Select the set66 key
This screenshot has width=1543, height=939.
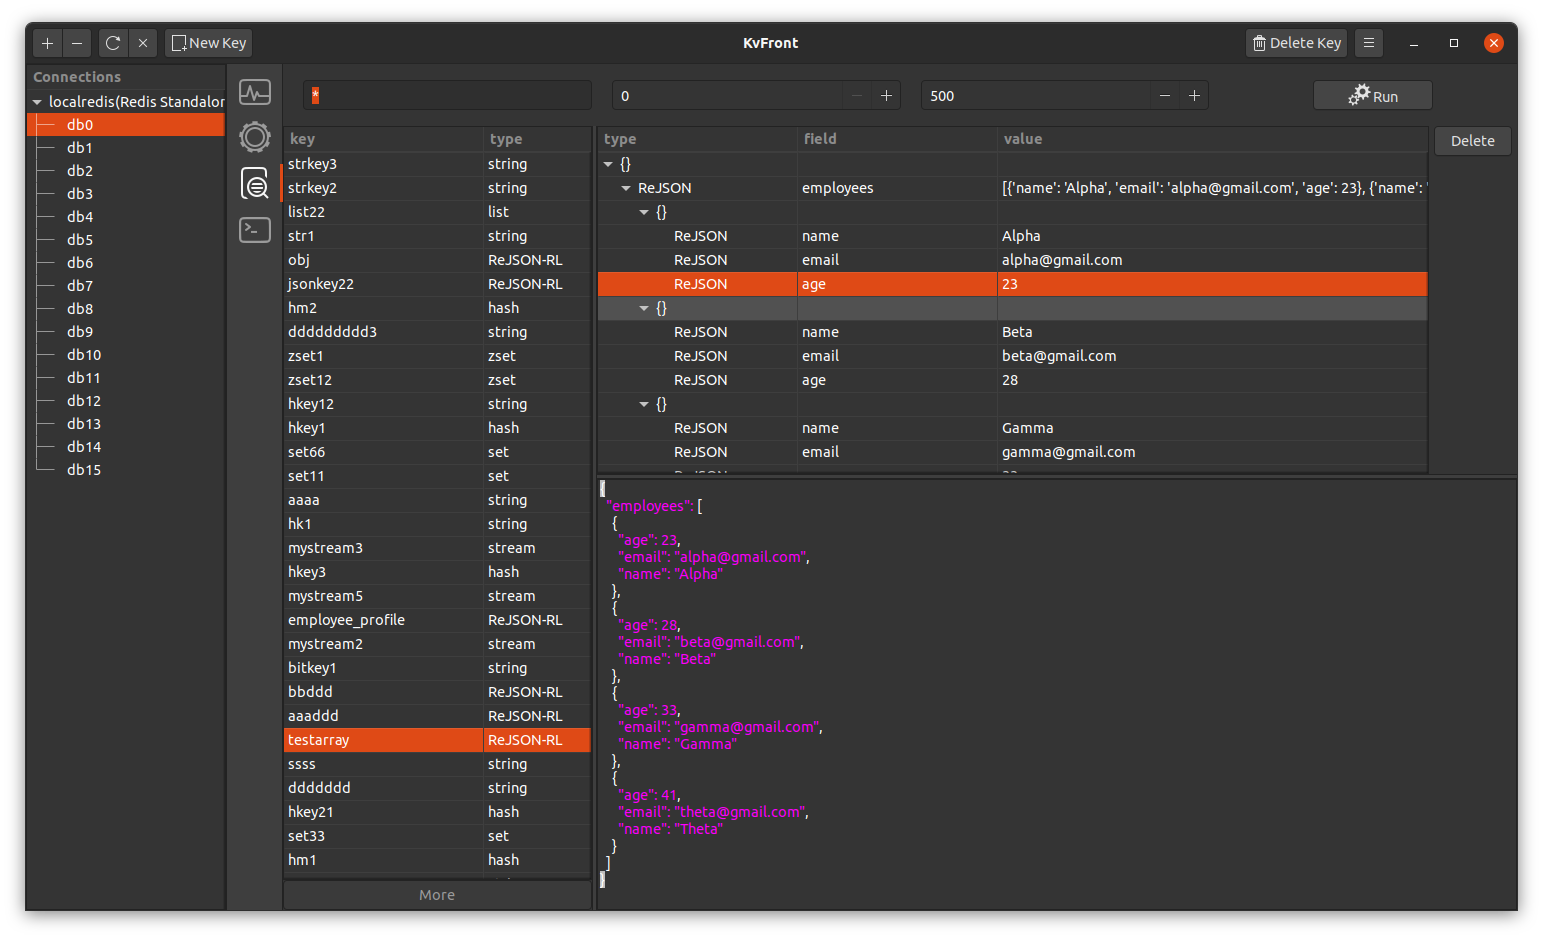[437, 452]
